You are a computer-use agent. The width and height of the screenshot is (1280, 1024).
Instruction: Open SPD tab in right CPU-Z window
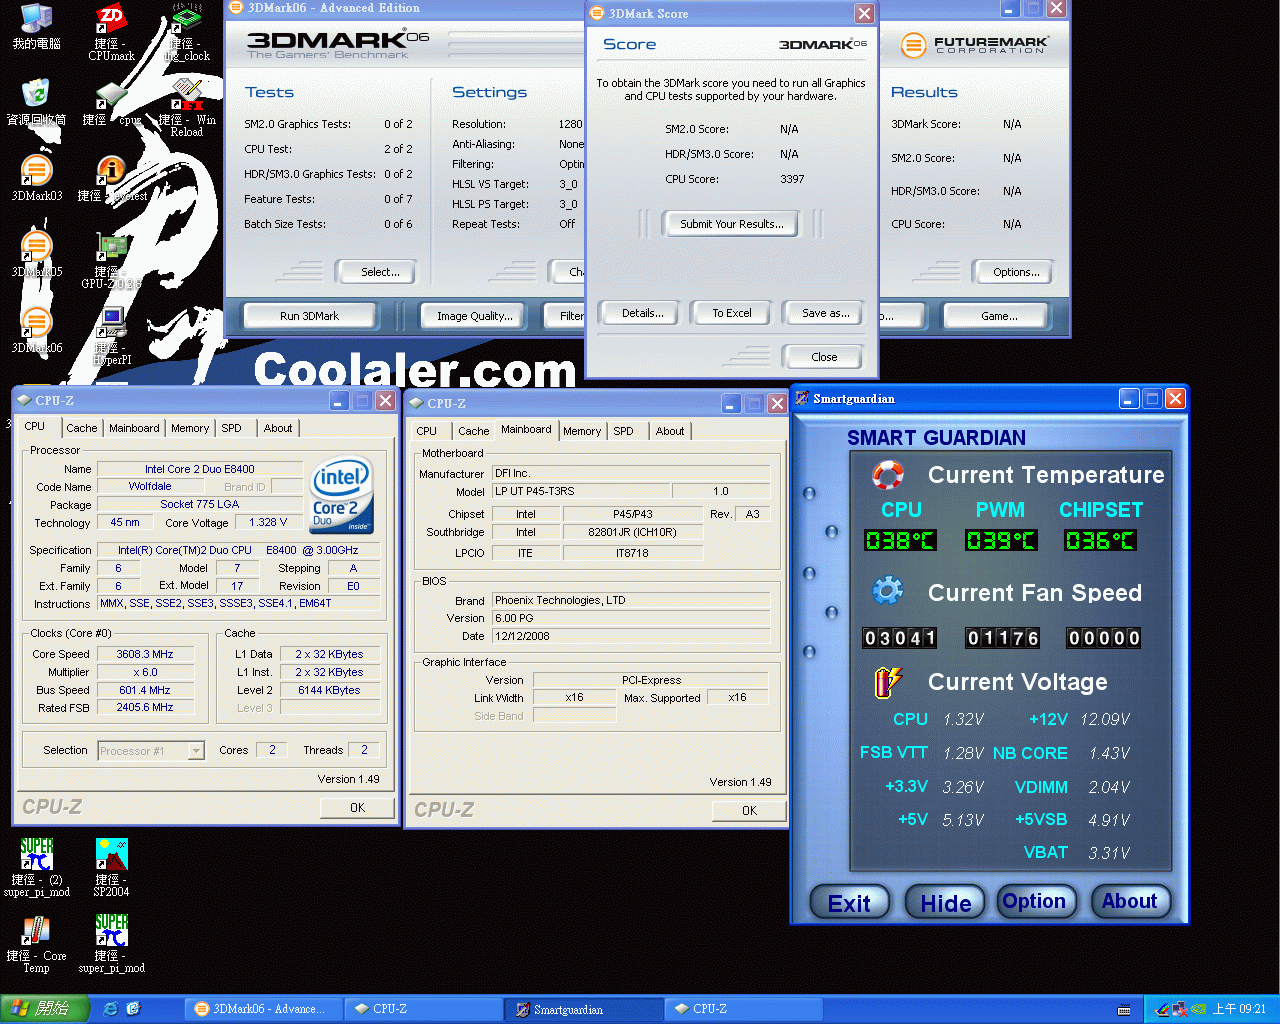pyautogui.click(x=624, y=431)
